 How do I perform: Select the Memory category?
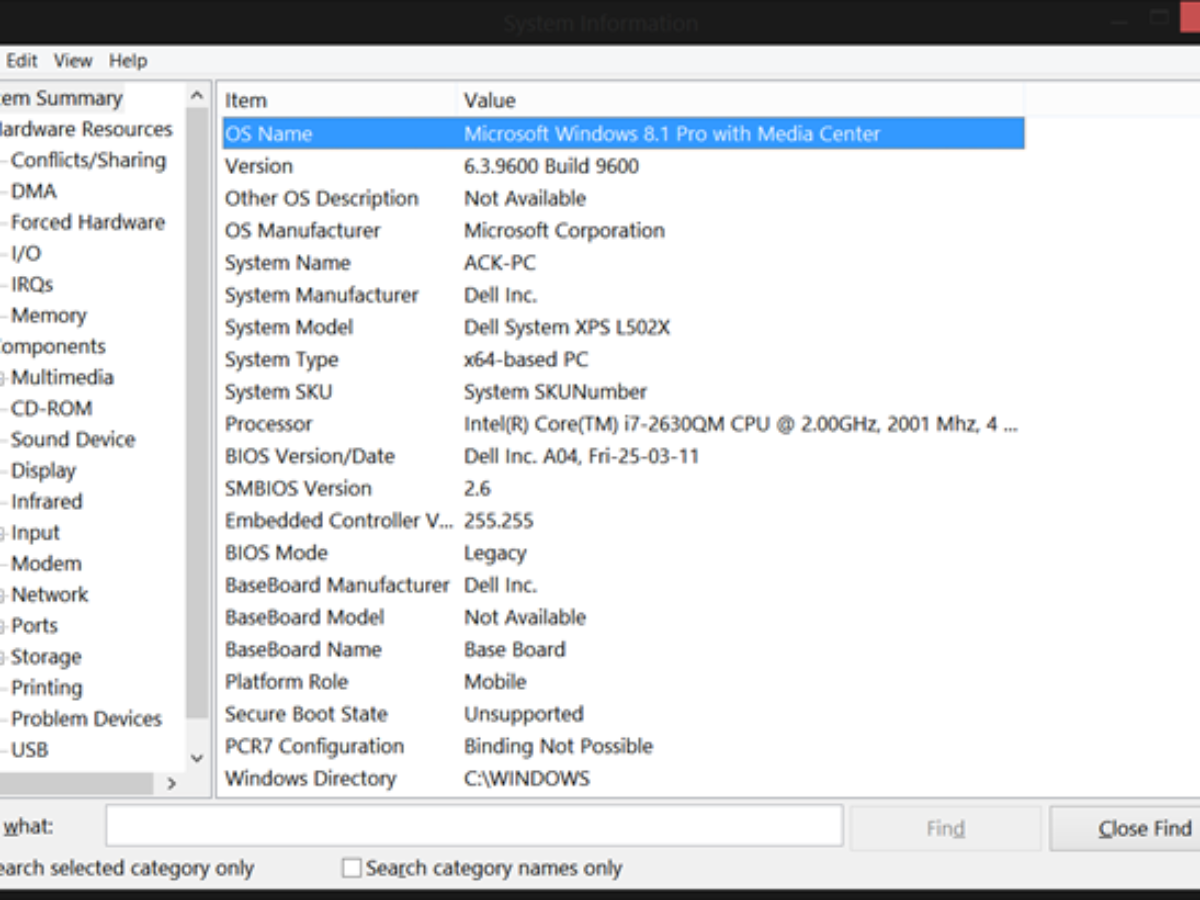[x=49, y=315]
